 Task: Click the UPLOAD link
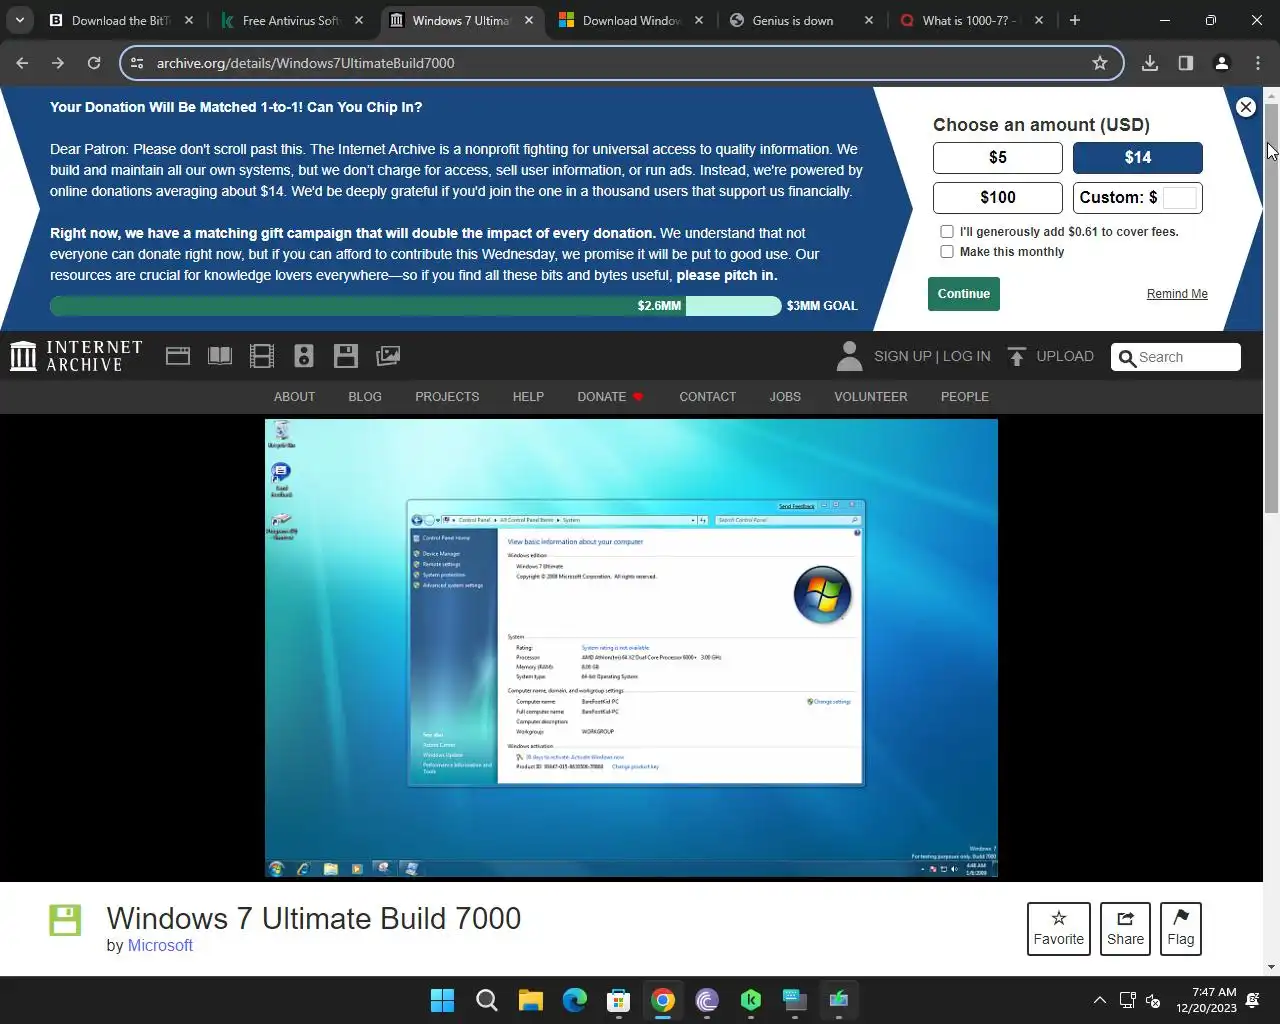(x=1065, y=356)
